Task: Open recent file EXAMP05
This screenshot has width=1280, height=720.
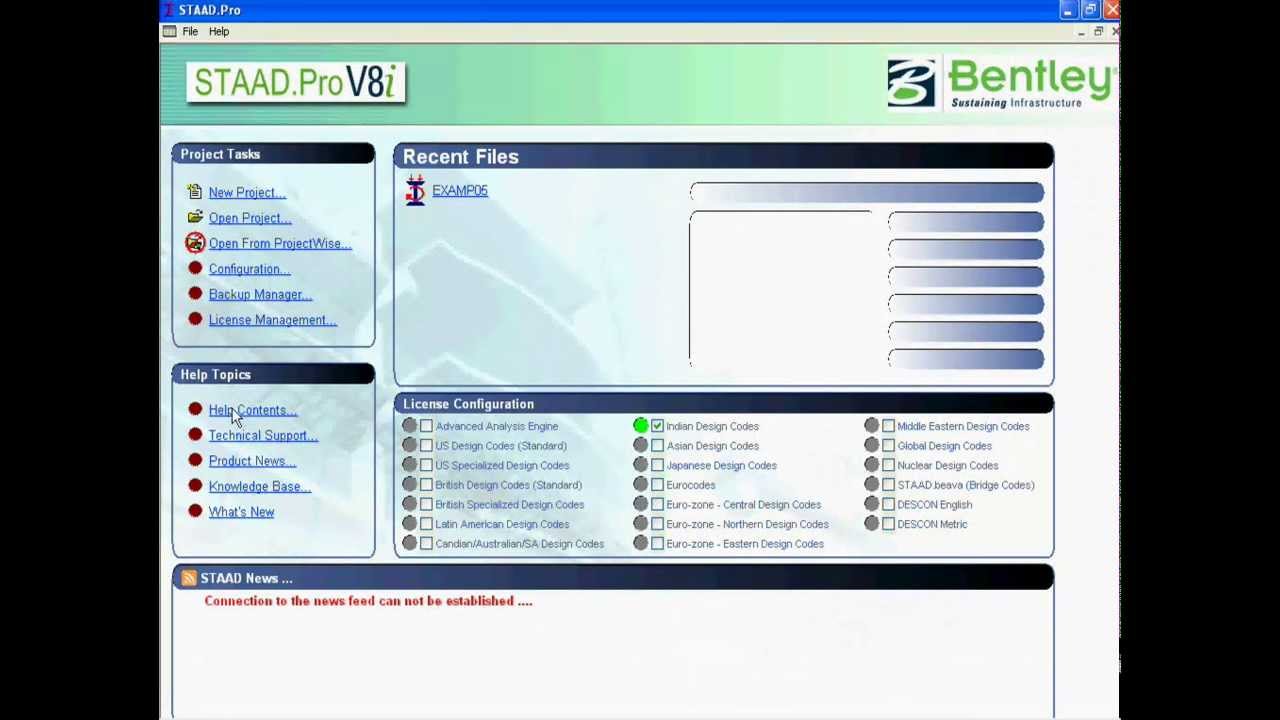Action: point(460,190)
